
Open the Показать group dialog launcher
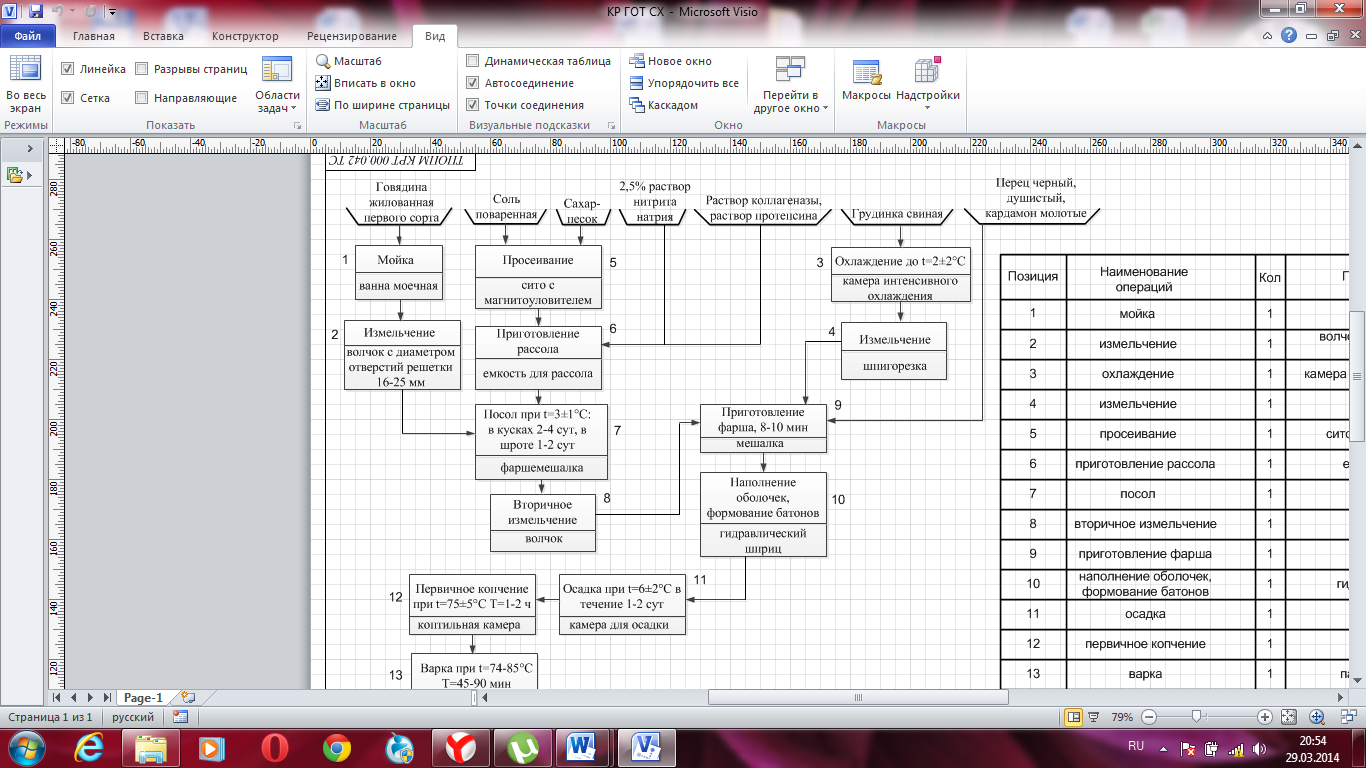297,126
